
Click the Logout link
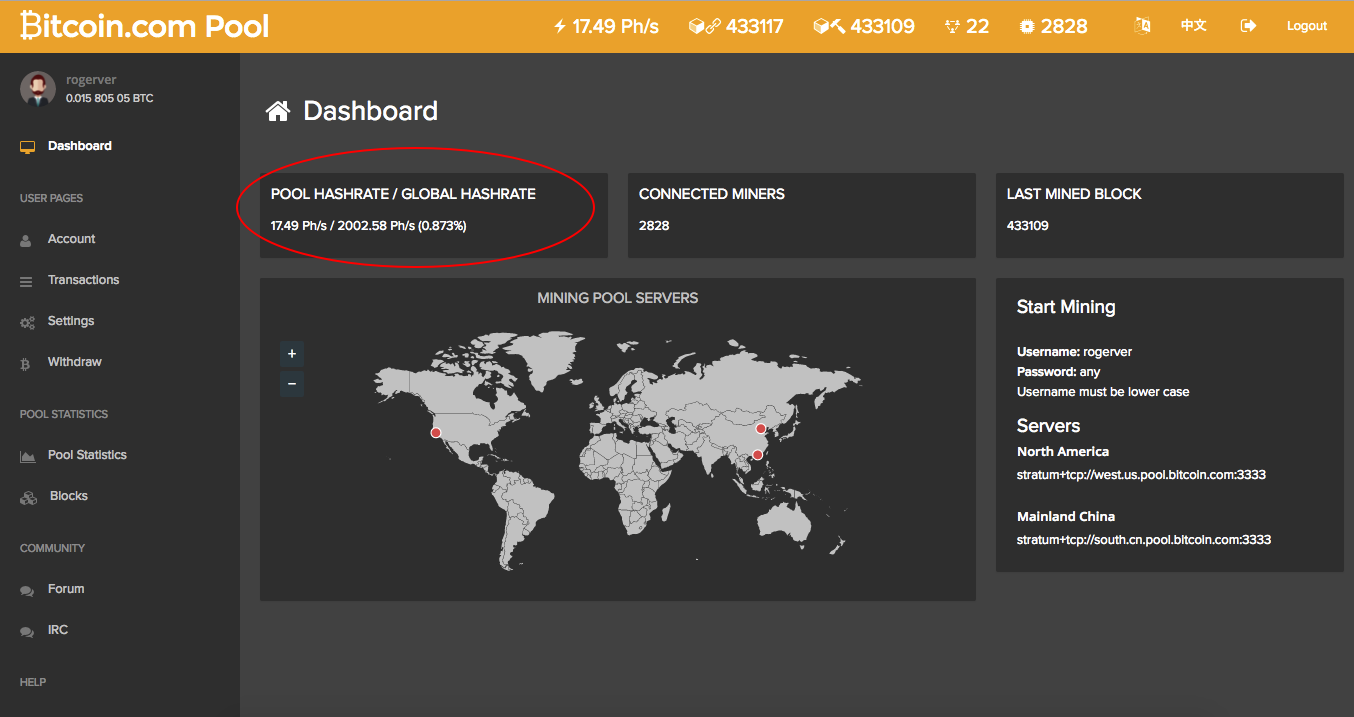(x=1307, y=26)
